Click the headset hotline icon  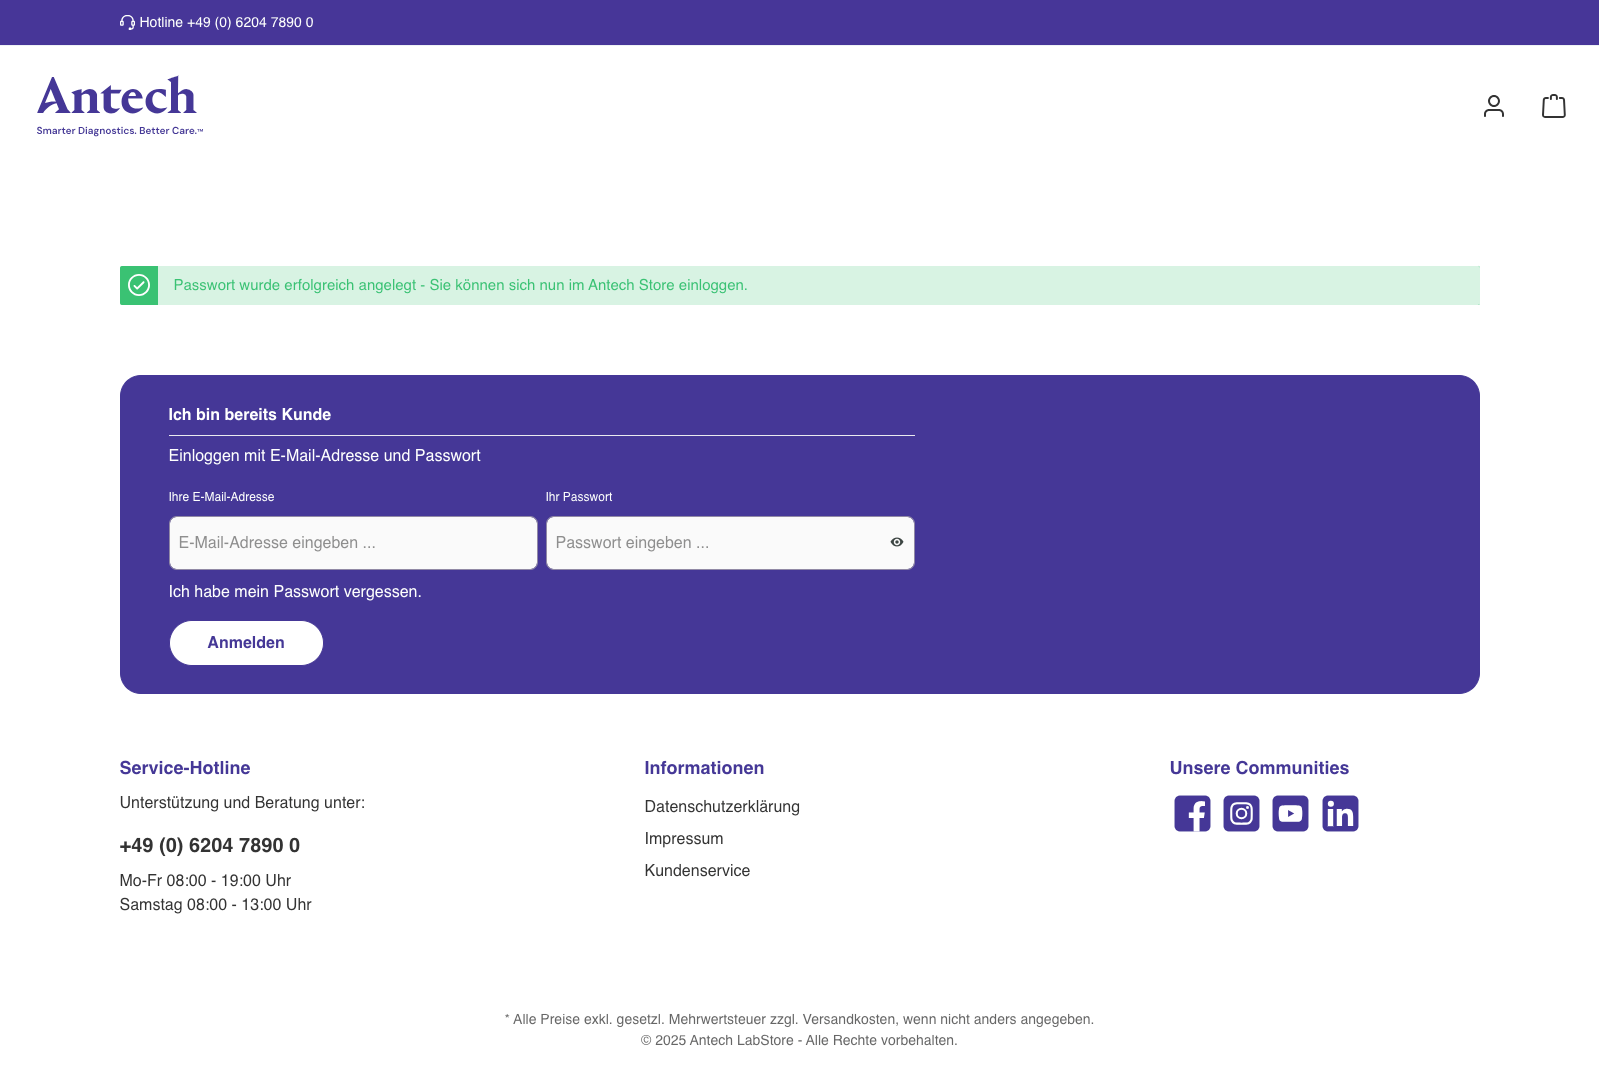127,22
